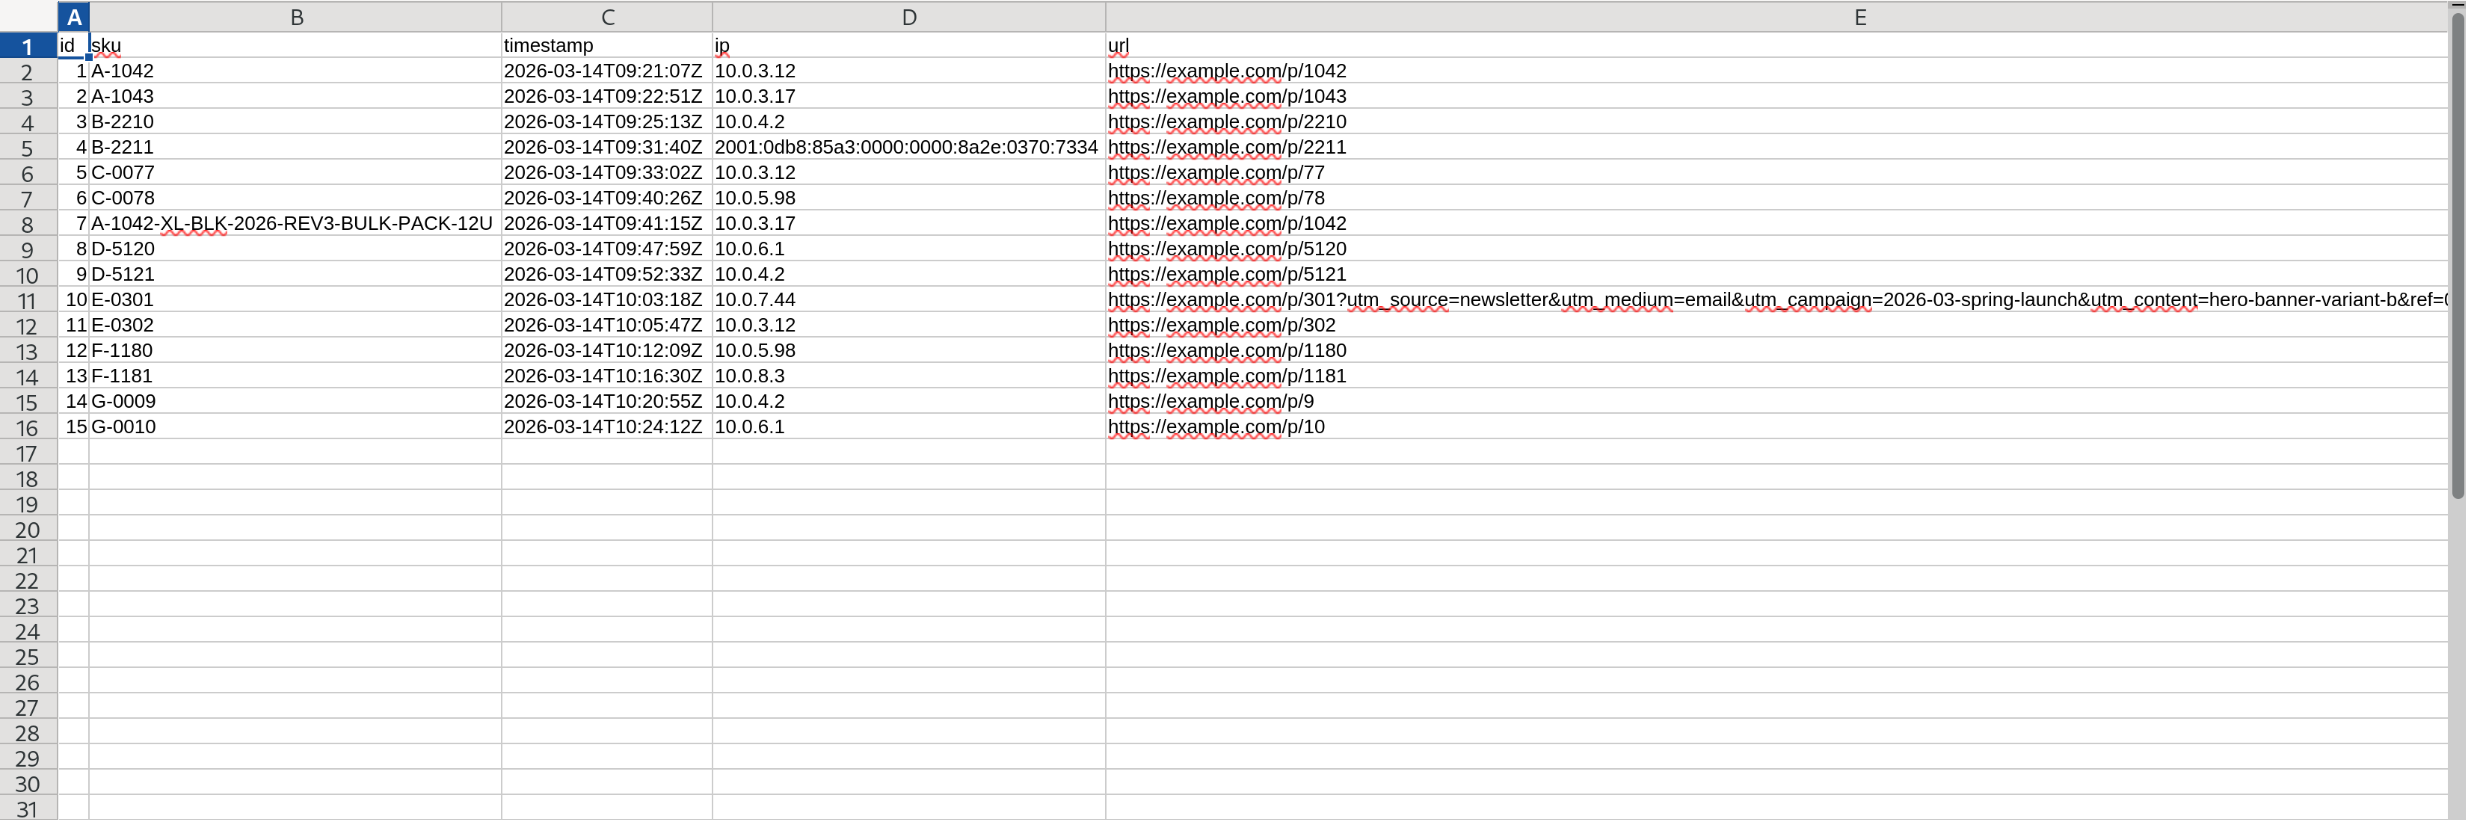Select row 1 header
This screenshot has height=820, width=2466.
tap(28, 46)
